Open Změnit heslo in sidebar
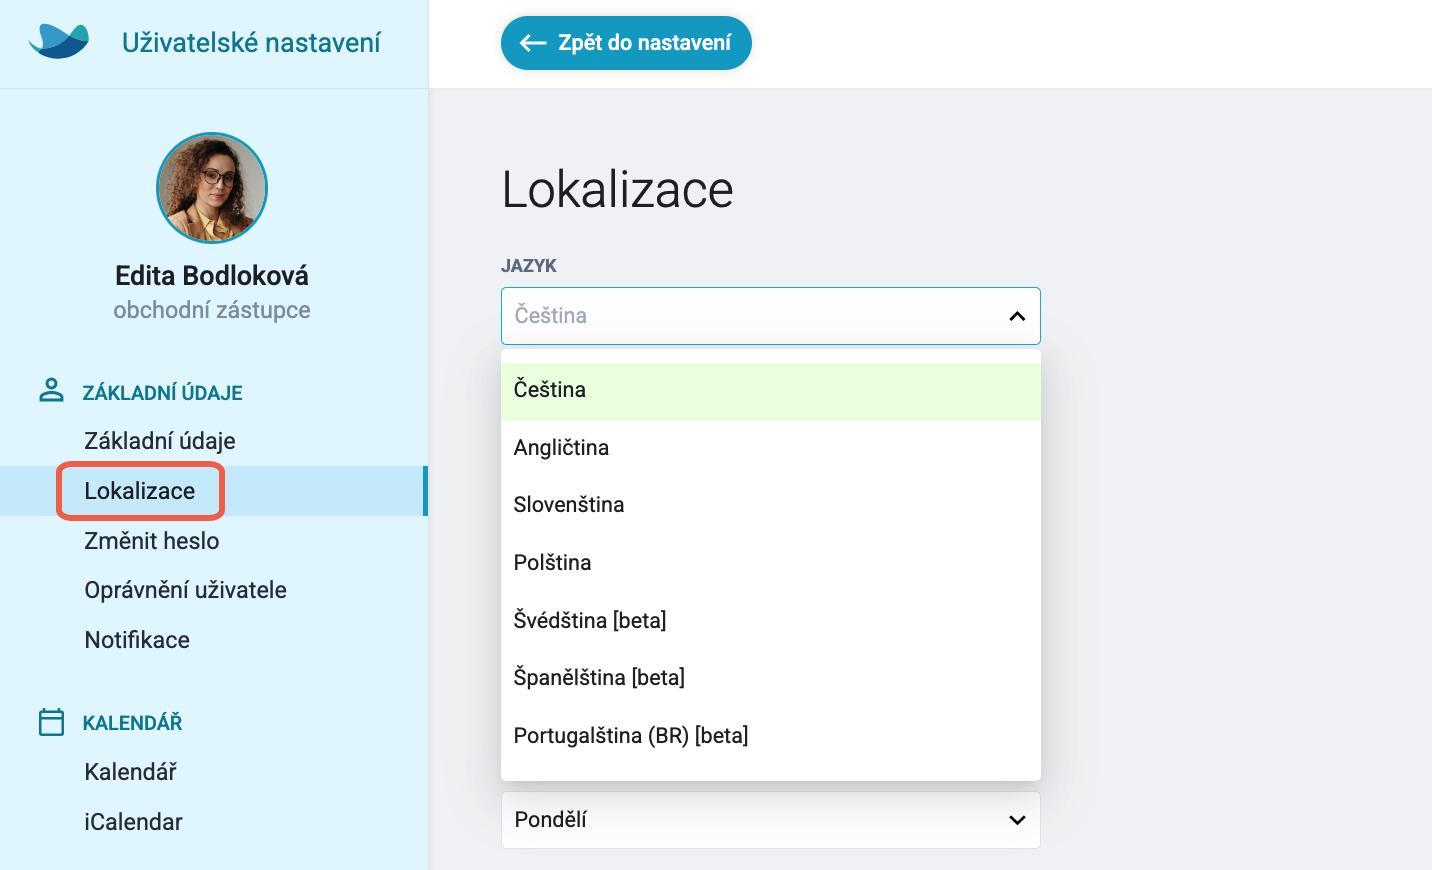The image size is (1432, 870). 152,541
